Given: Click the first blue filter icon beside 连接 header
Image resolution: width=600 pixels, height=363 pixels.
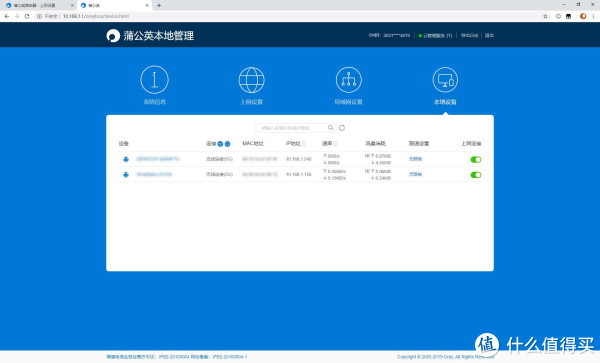Looking at the screenshot, I should (x=220, y=144).
